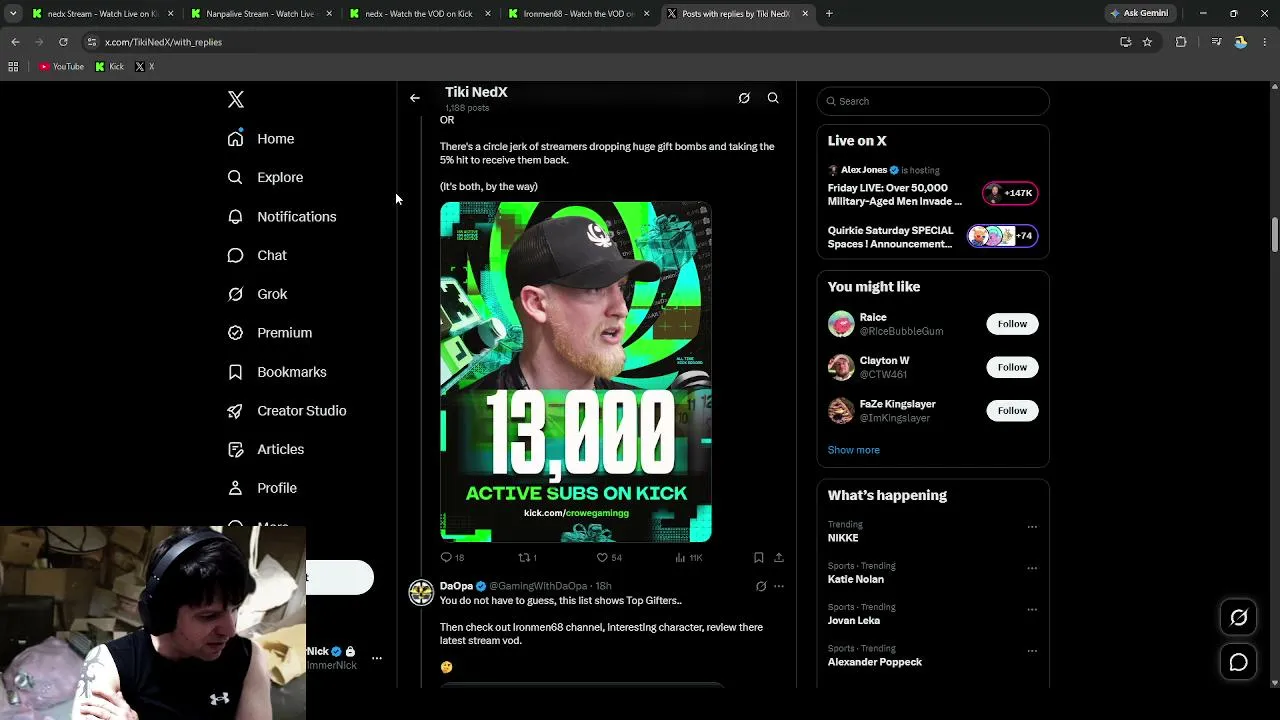
Task: Open Premium in the sidebar
Action: coord(270,333)
